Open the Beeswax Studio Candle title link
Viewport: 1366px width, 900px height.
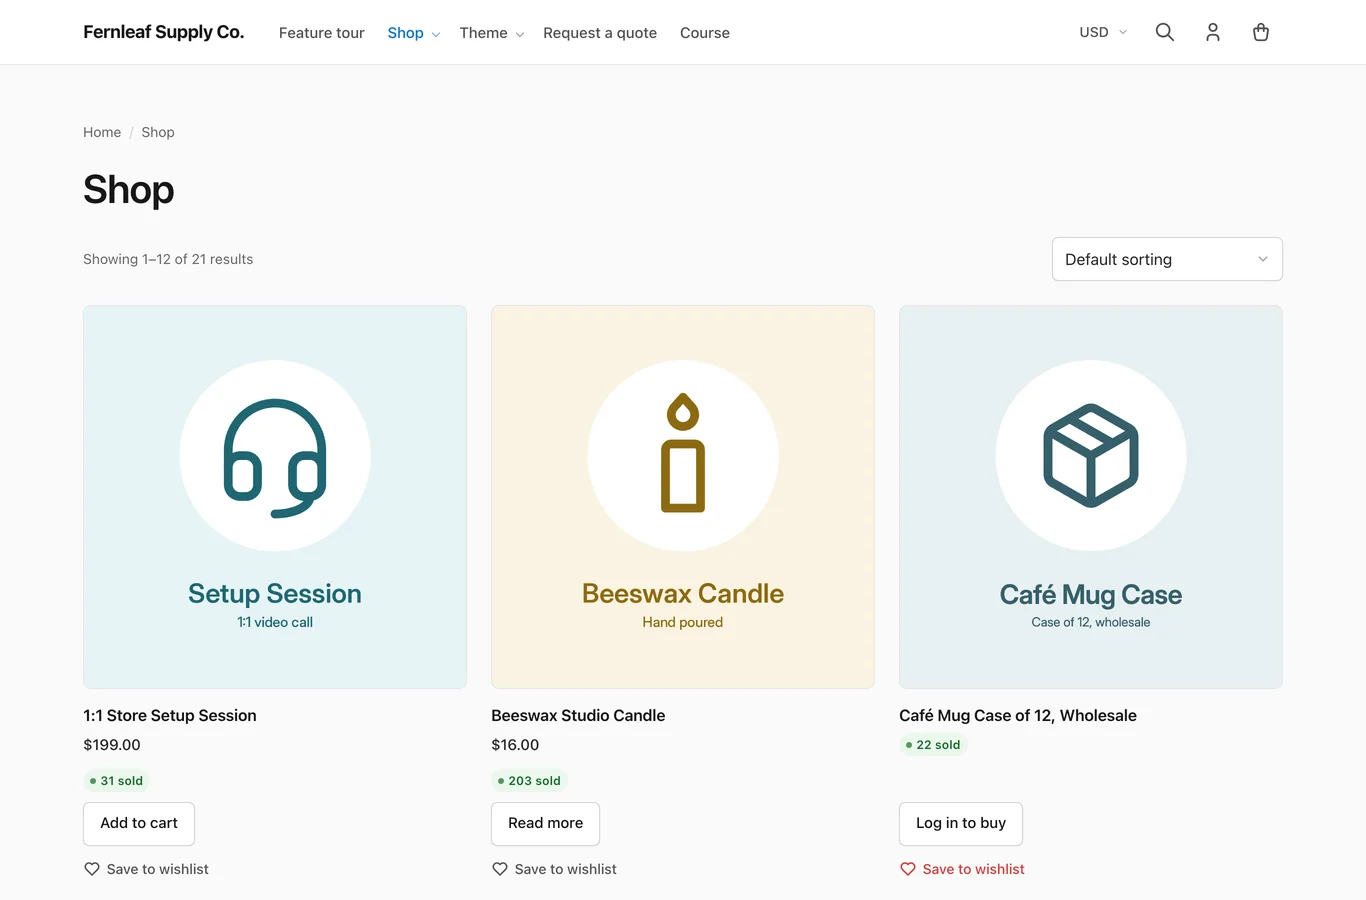(578, 715)
